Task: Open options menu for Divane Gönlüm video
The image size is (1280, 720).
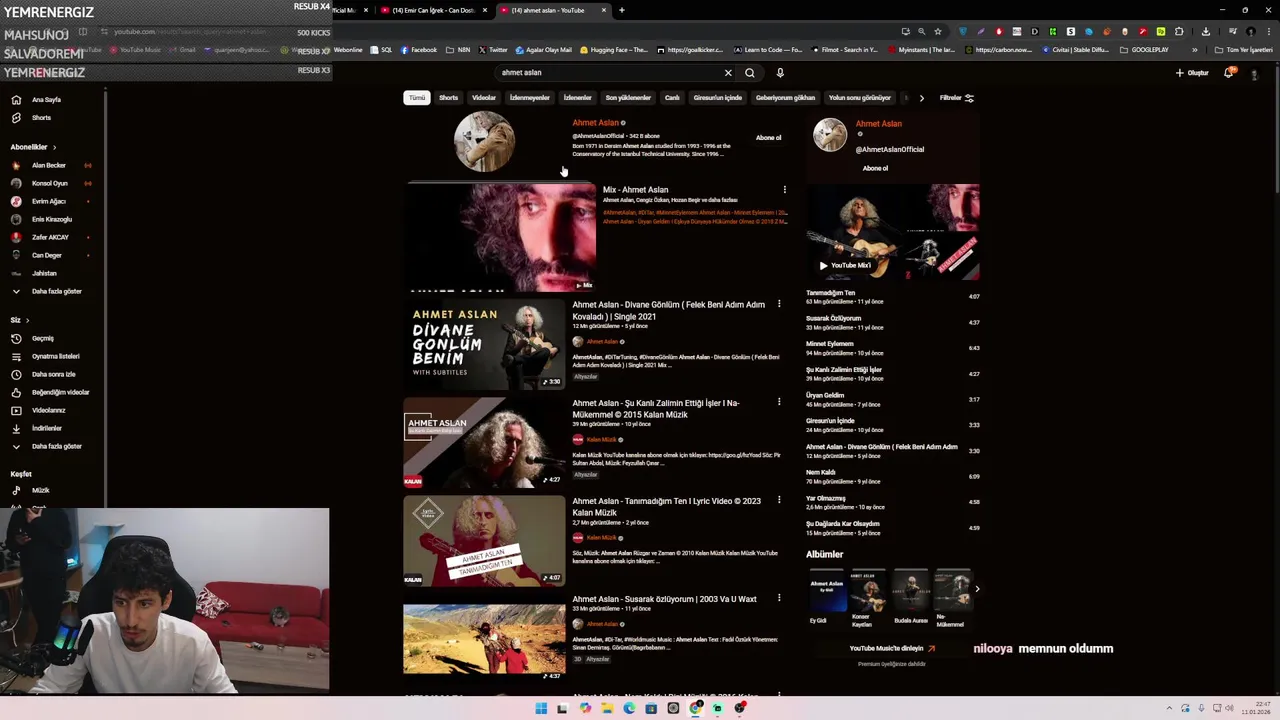Action: pos(779,304)
